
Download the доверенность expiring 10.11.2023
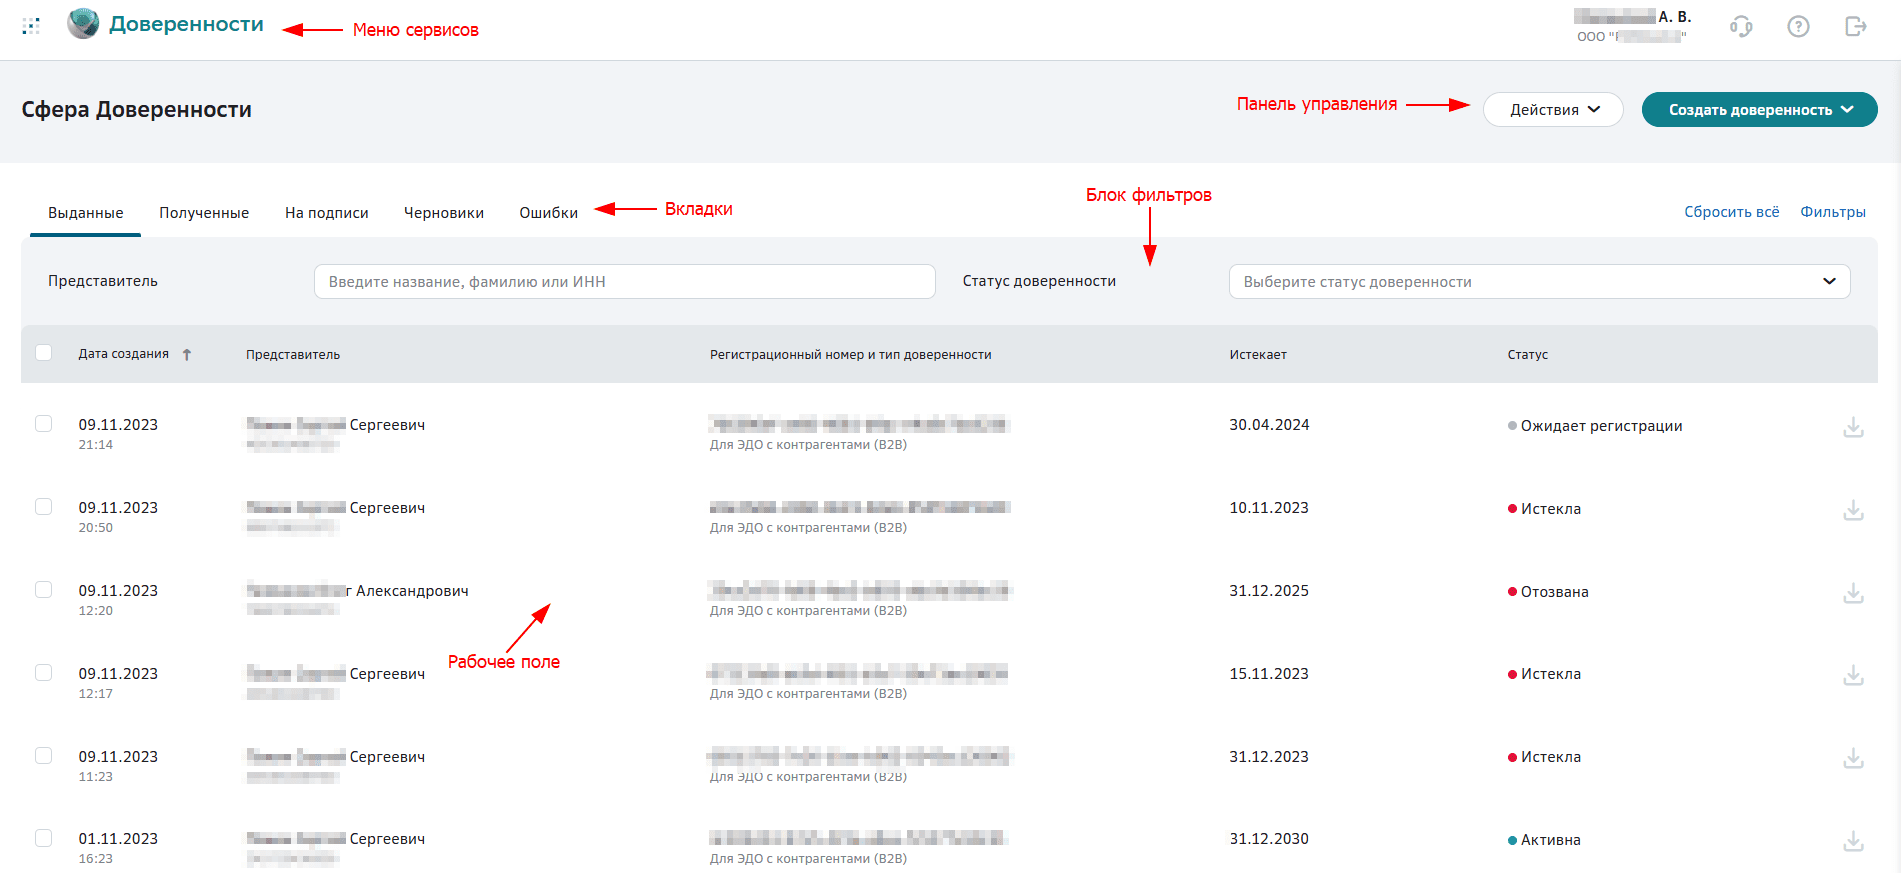click(x=1853, y=510)
